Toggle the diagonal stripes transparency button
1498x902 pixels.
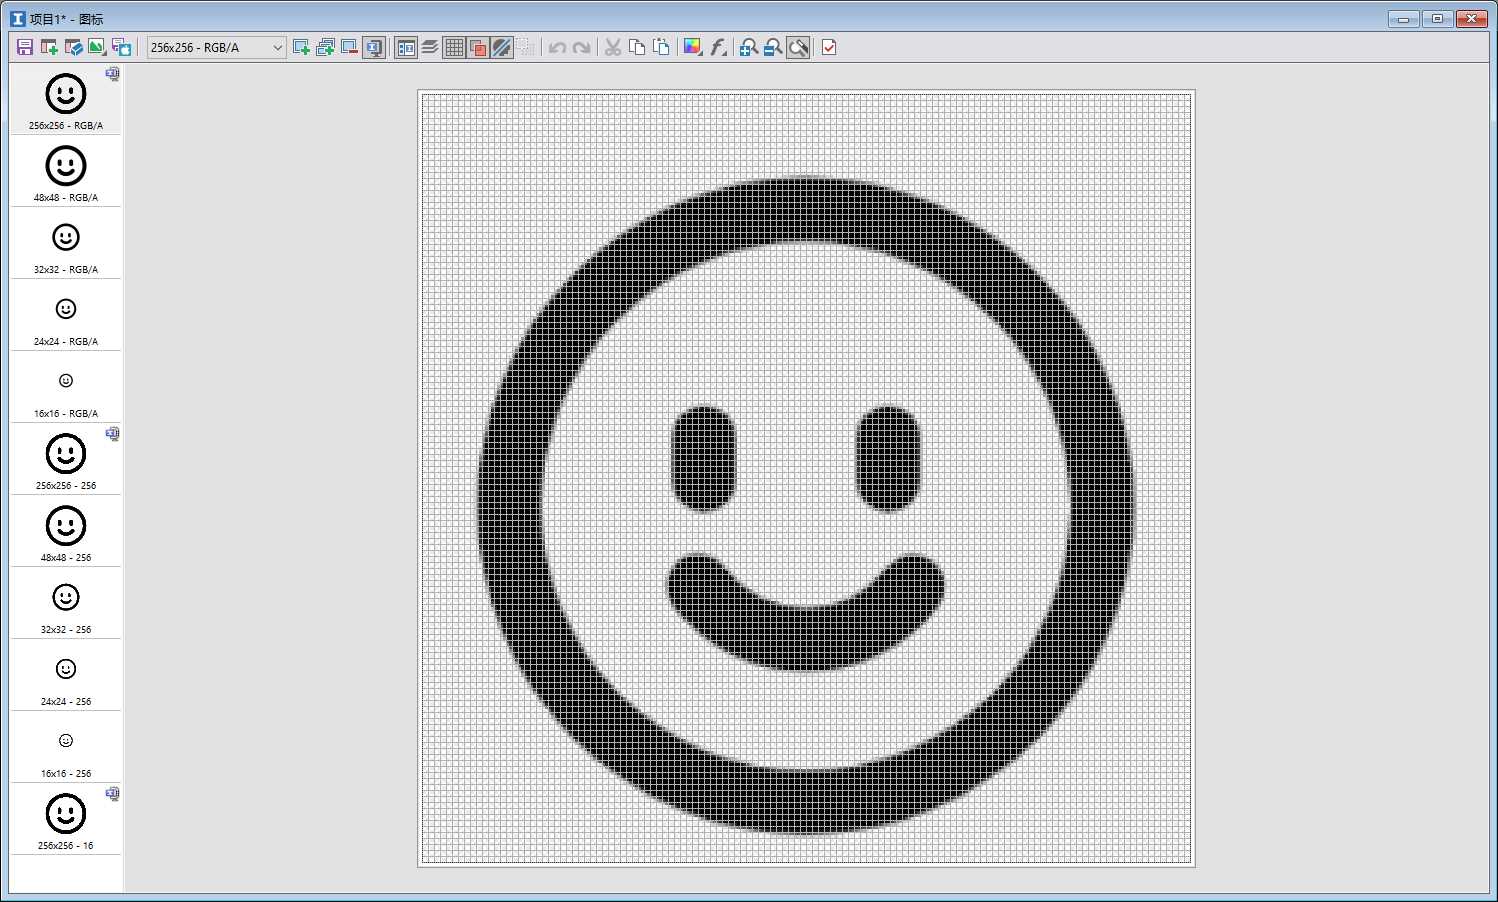point(502,47)
